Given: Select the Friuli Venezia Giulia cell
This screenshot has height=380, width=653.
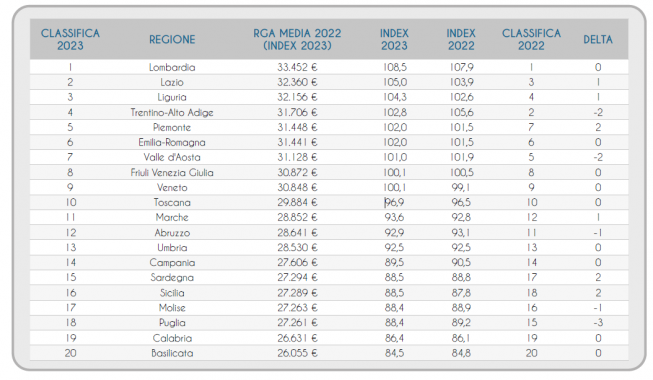Looking at the screenshot, I should tap(172, 172).
